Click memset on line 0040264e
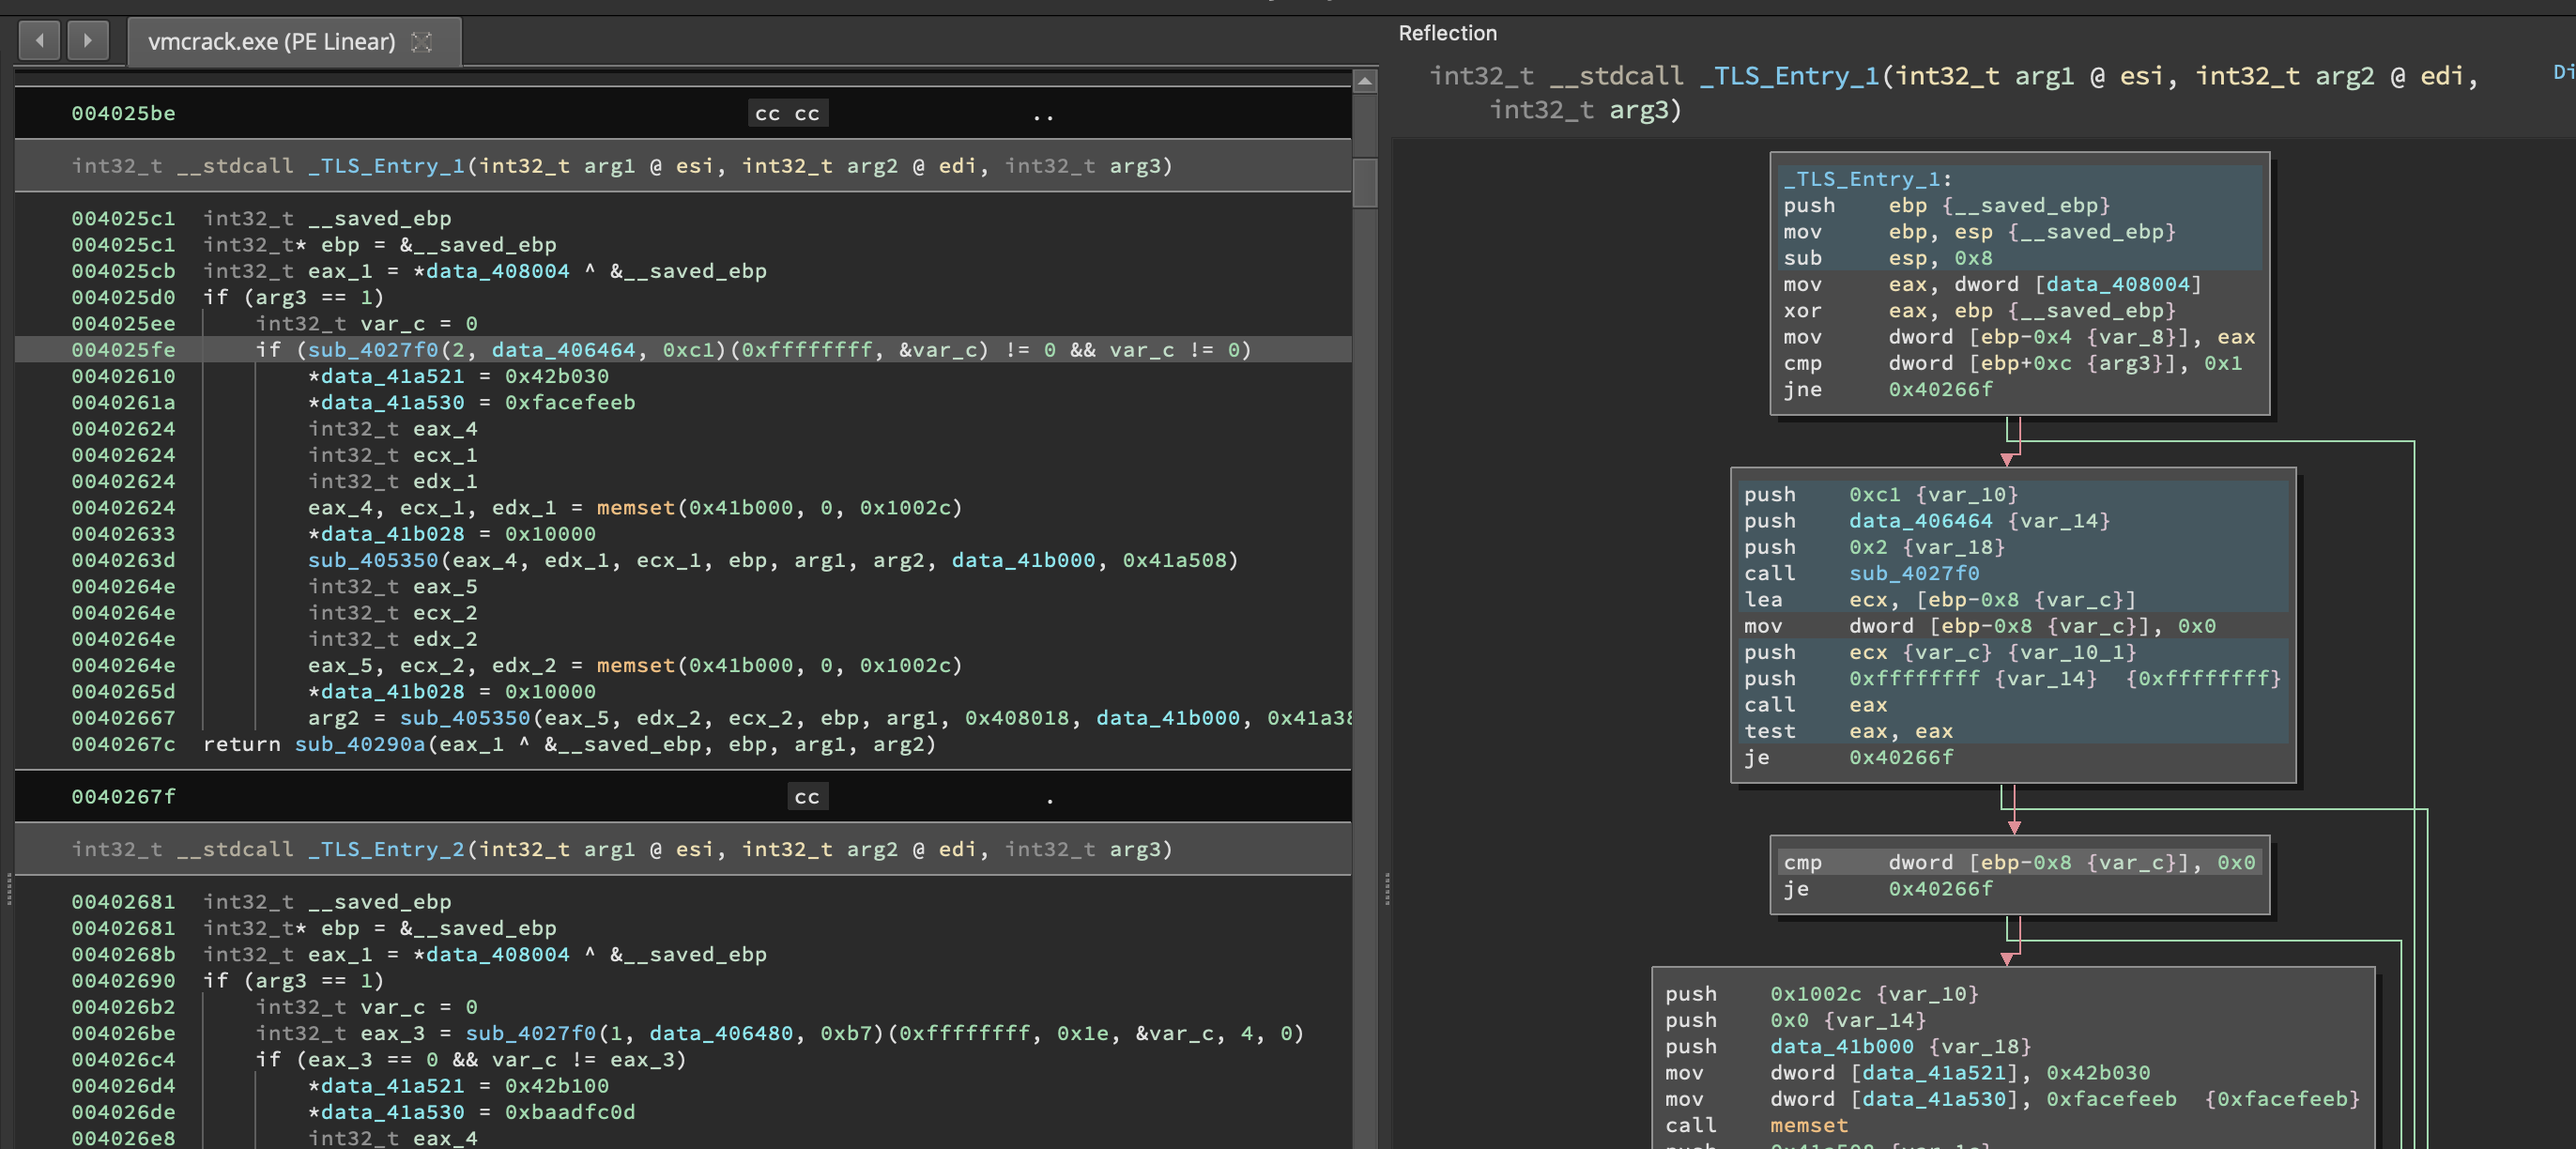This screenshot has height=1149, width=2576. tap(636, 665)
